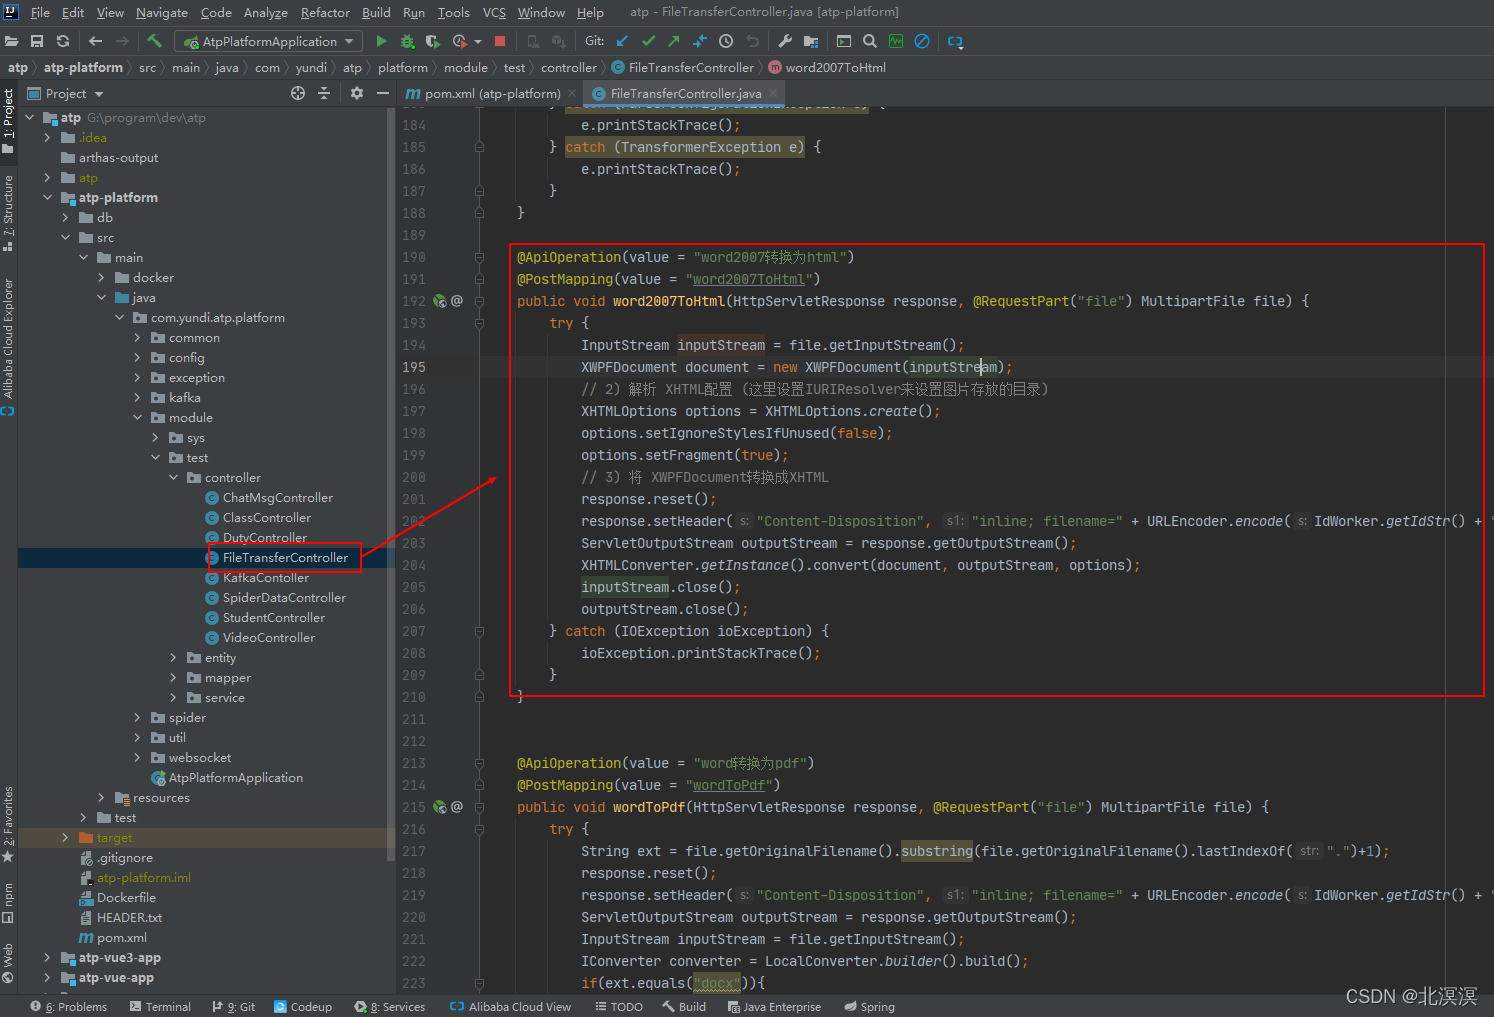Fold method at line 192 gutter marker
The height and width of the screenshot is (1017, 1494).
479,301
